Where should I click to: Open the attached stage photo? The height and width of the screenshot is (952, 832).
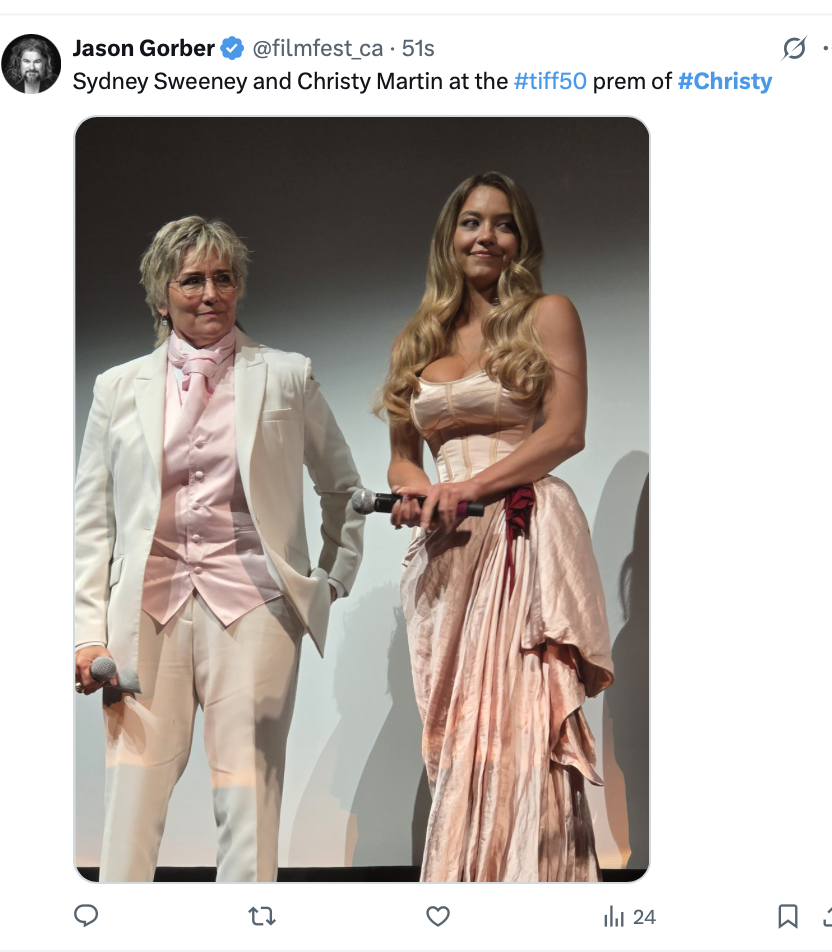click(361, 498)
